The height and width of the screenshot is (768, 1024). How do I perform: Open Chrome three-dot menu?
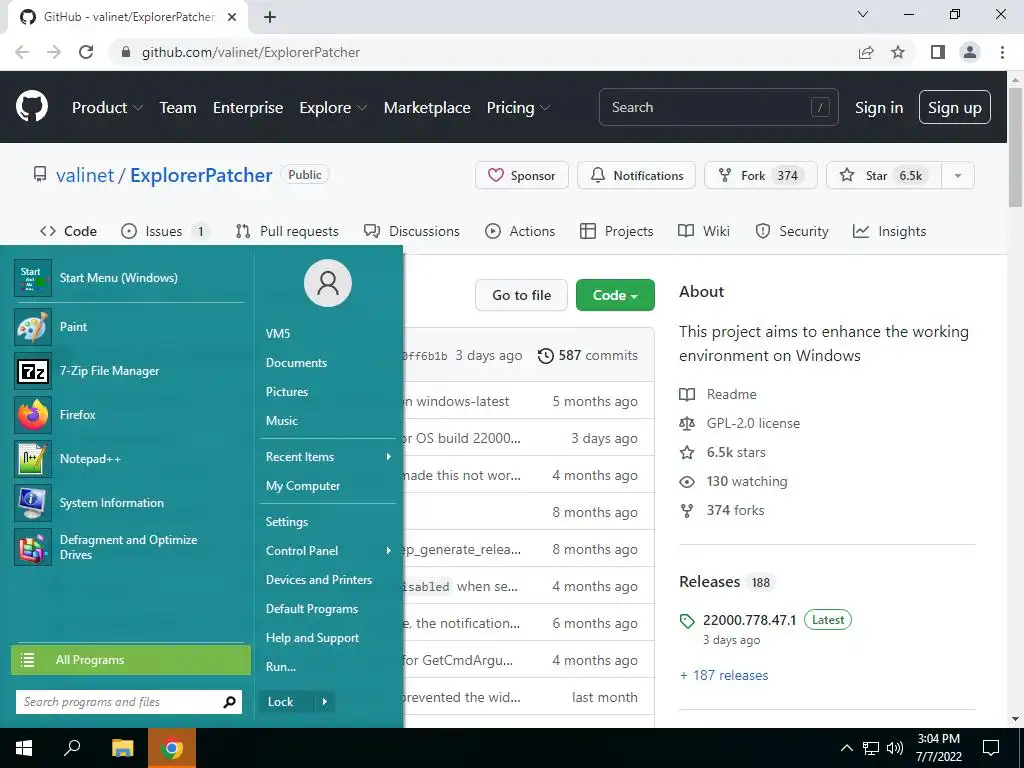point(1002,52)
